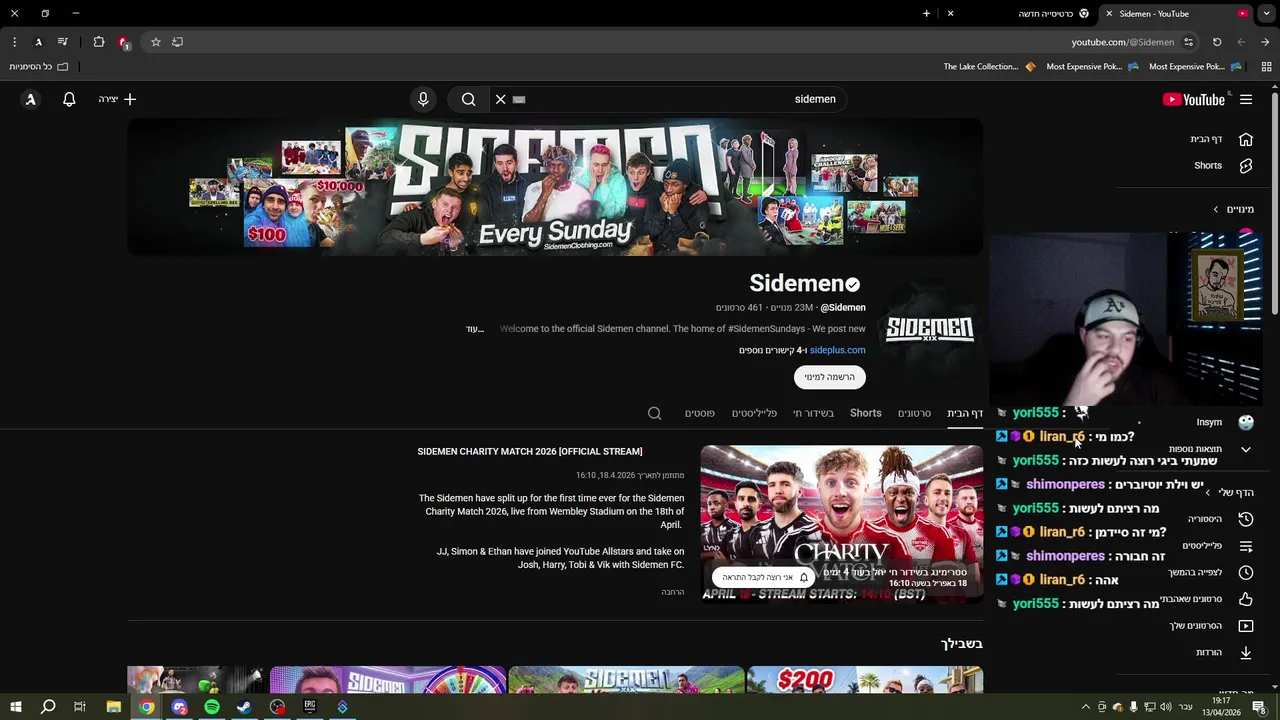Select Live tab (בשידור חי)
This screenshot has width=1280, height=720.
(x=814, y=413)
